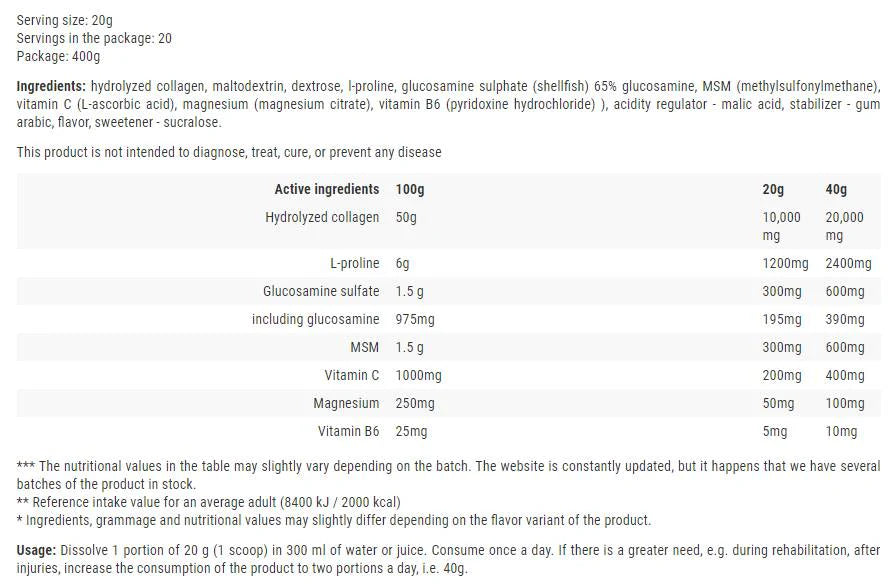The width and height of the screenshot is (894, 586).
Task: Click the "1000mg" Vitamin C value
Action: [x=419, y=375]
